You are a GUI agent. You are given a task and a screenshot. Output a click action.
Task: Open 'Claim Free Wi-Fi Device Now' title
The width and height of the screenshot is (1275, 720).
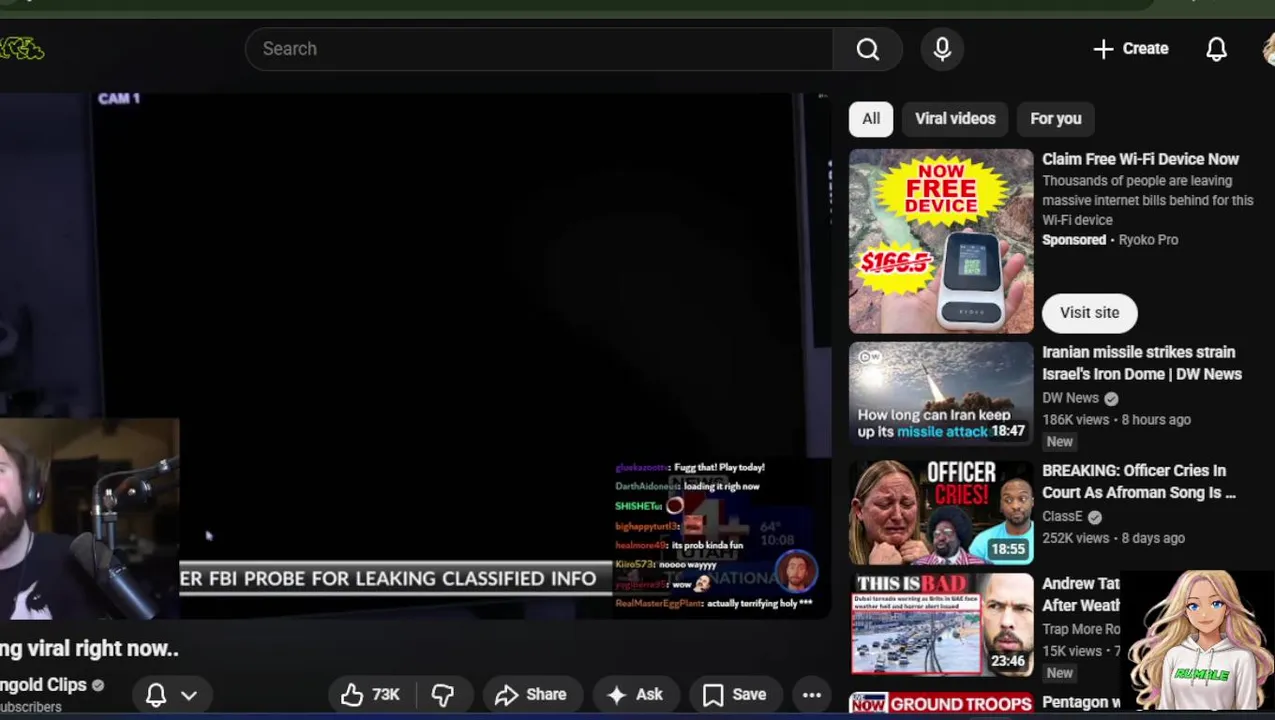click(x=1140, y=159)
